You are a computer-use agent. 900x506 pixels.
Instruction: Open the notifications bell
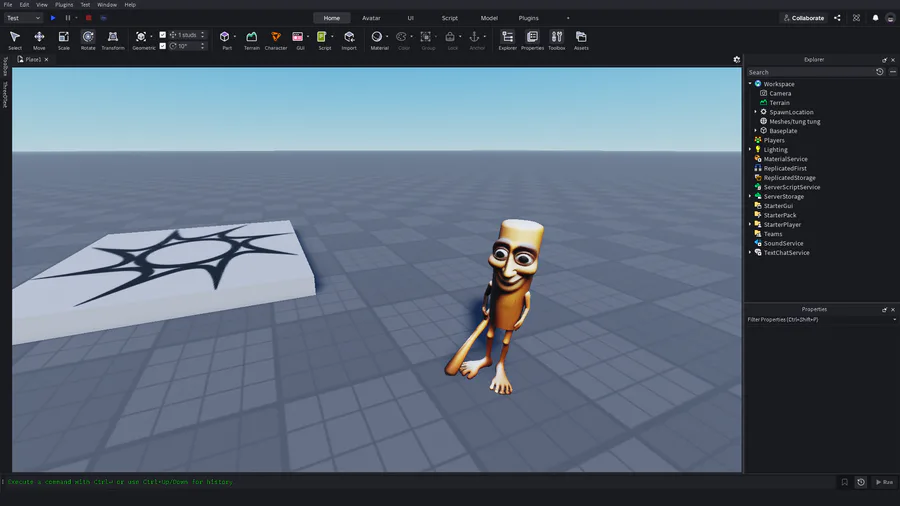click(x=875, y=18)
